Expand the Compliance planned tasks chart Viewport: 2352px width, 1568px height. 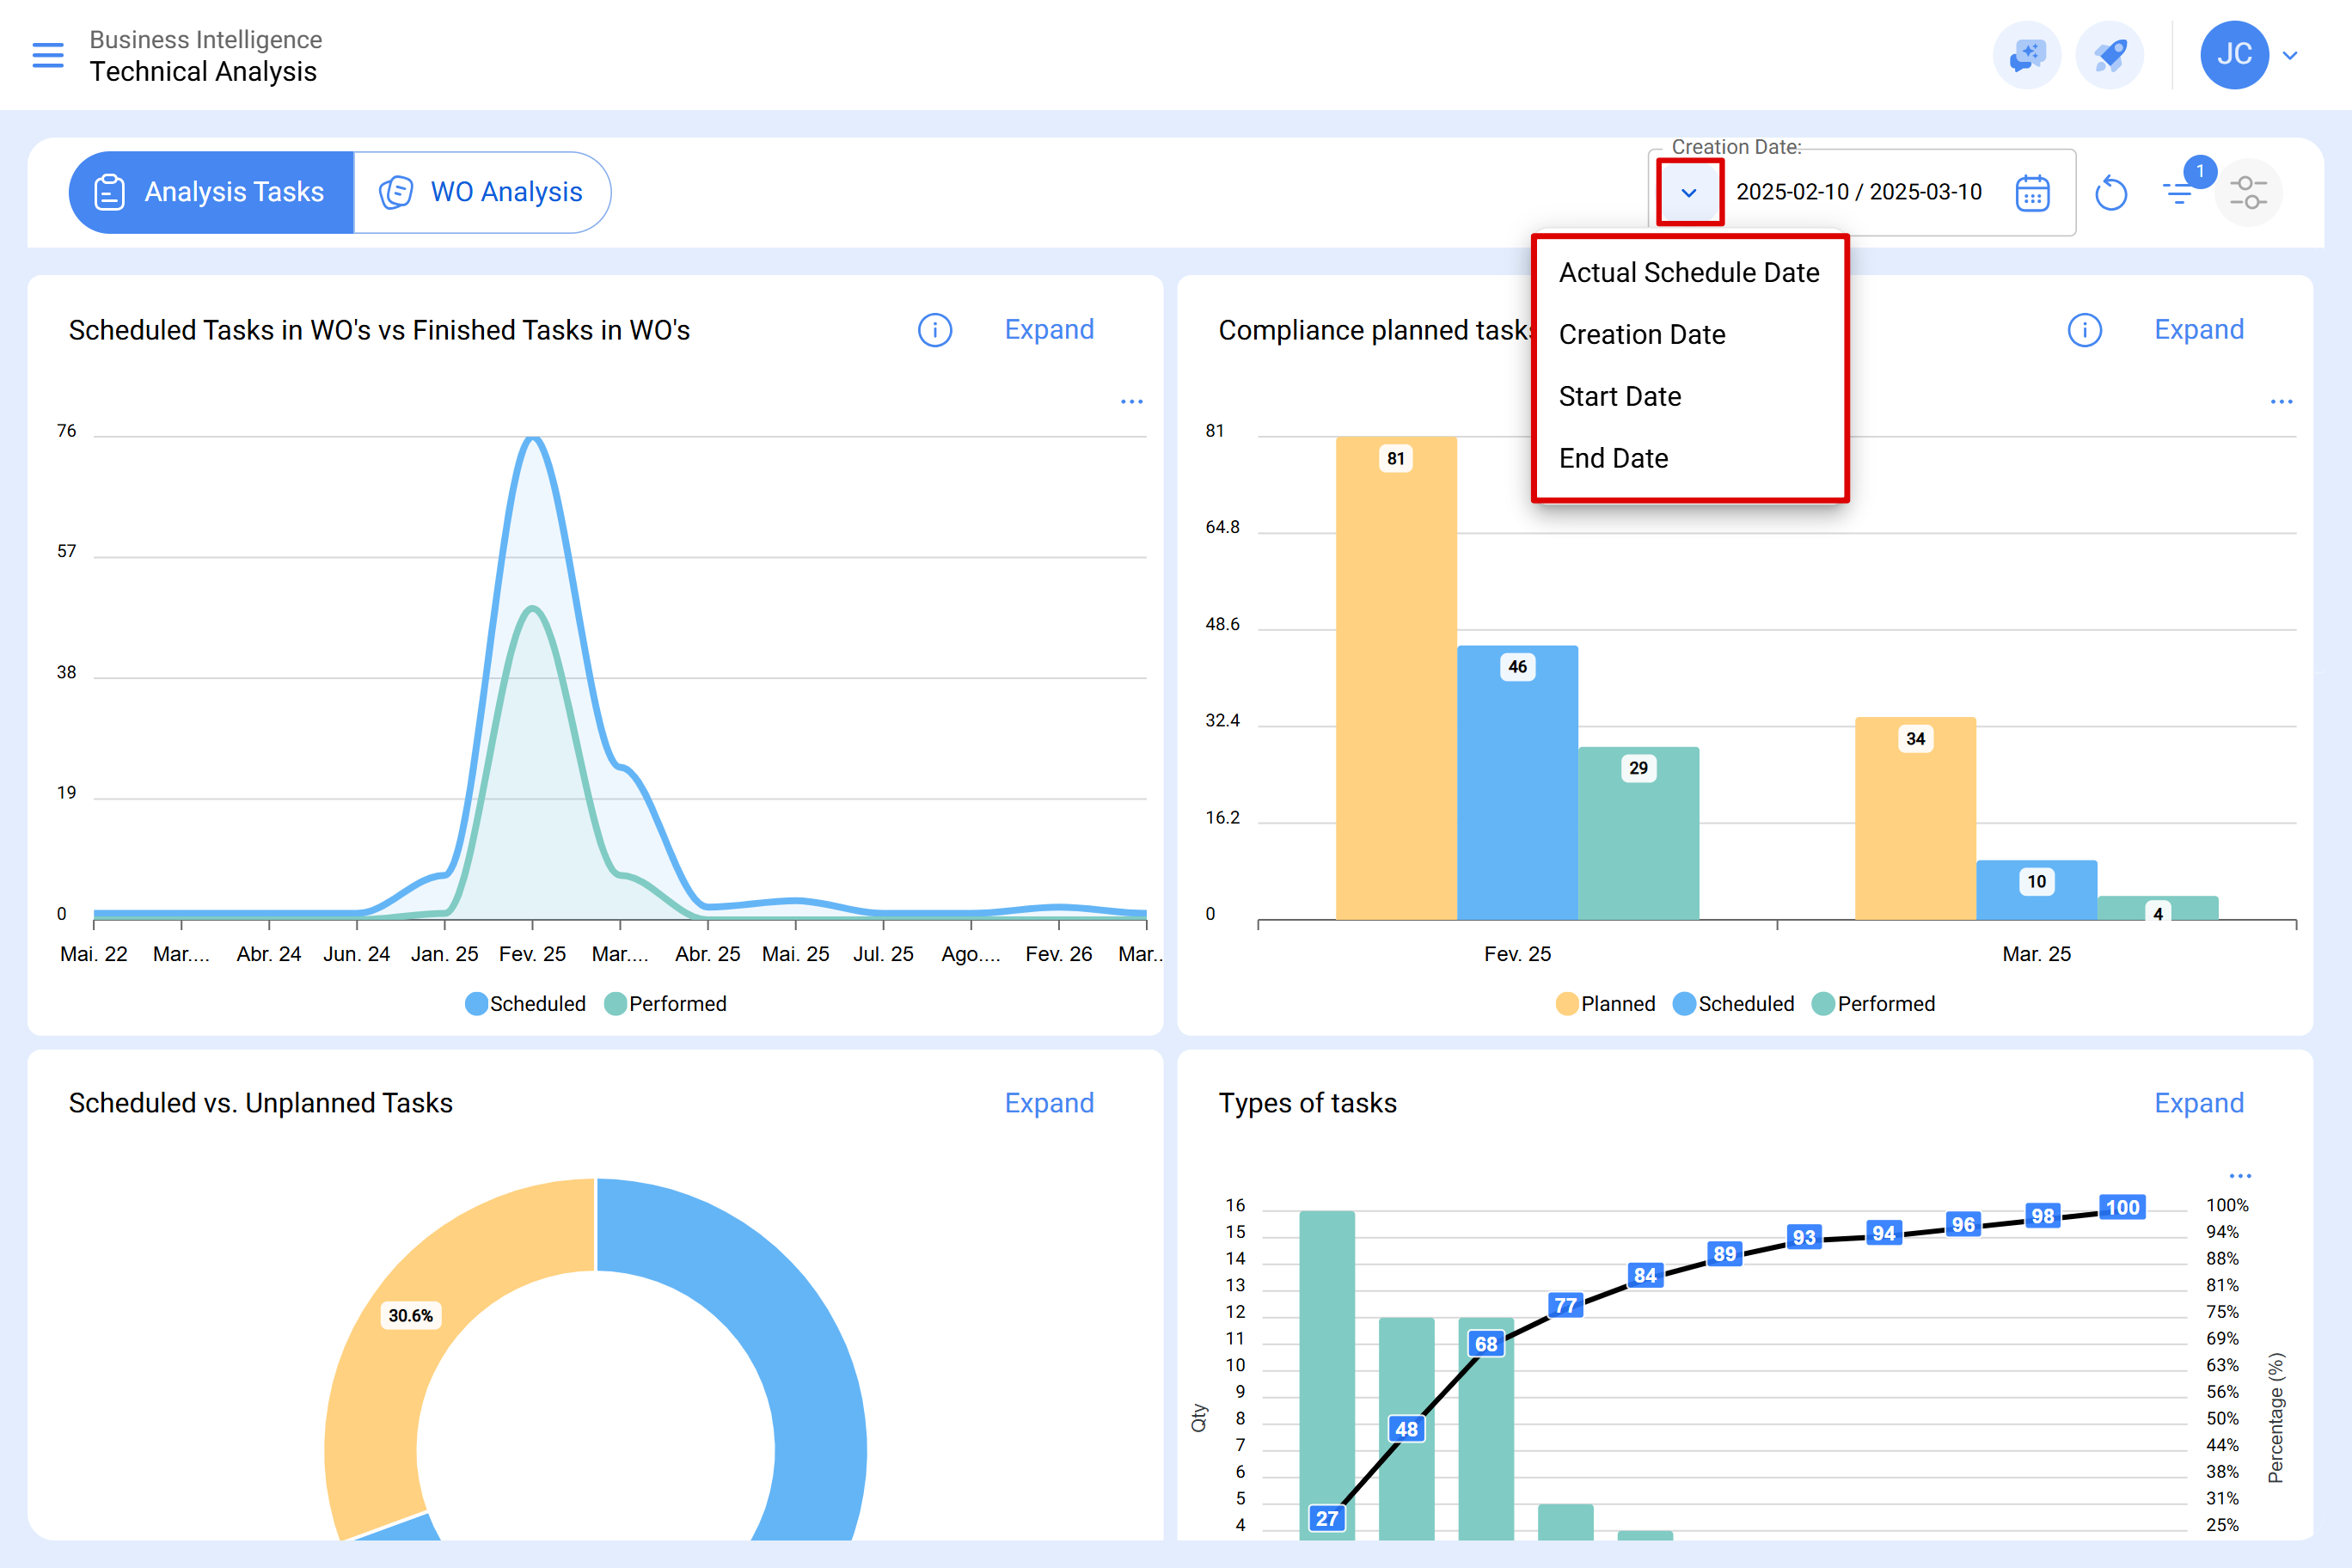click(x=2199, y=330)
